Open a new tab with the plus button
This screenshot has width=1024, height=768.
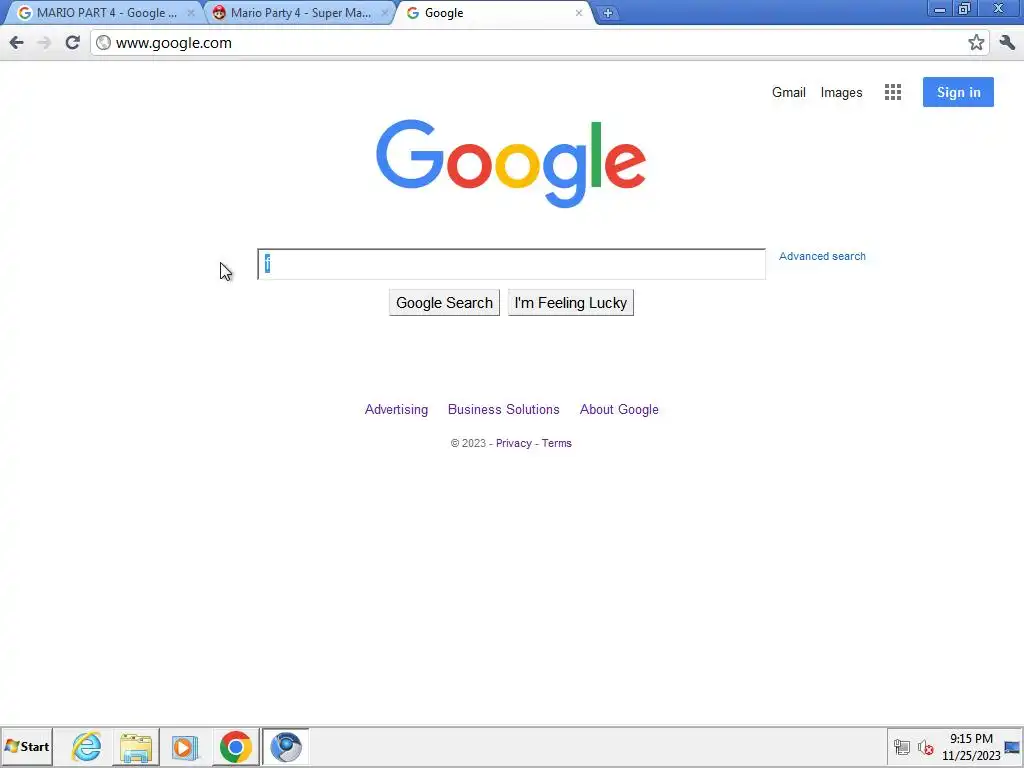click(x=607, y=13)
